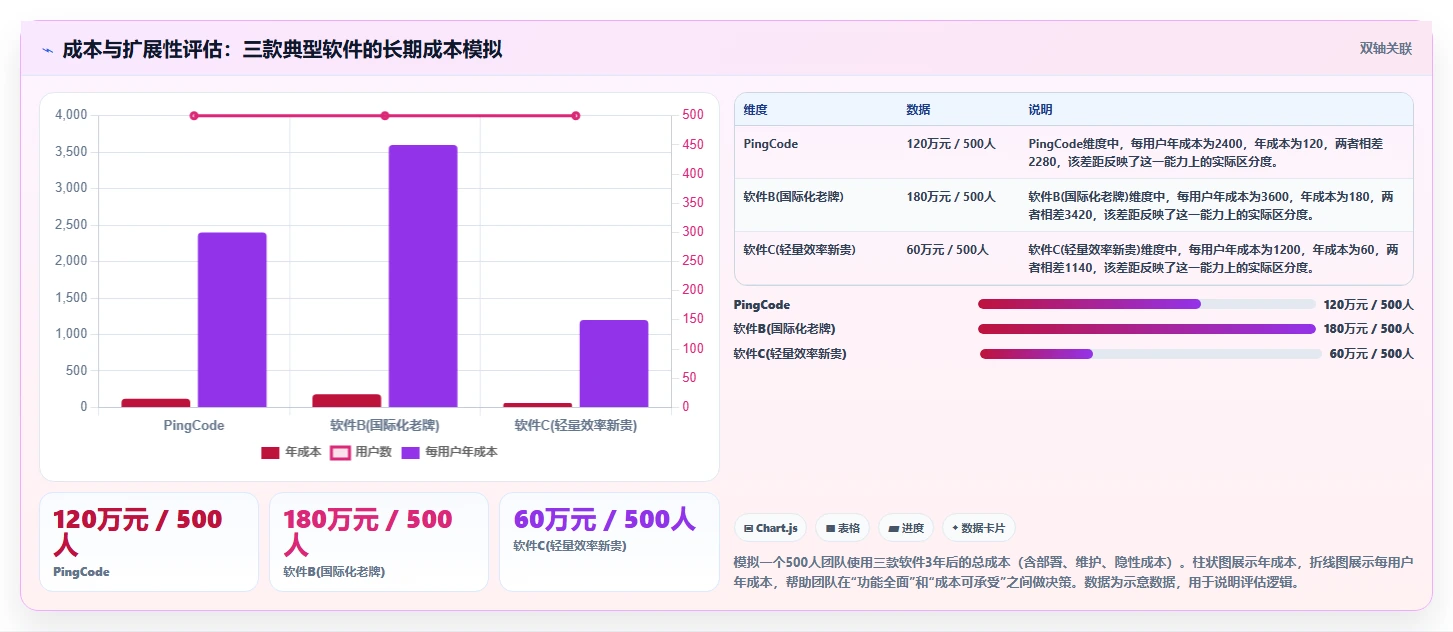Click line point above 软件B
1453x632 pixels.
pos(385,116)
